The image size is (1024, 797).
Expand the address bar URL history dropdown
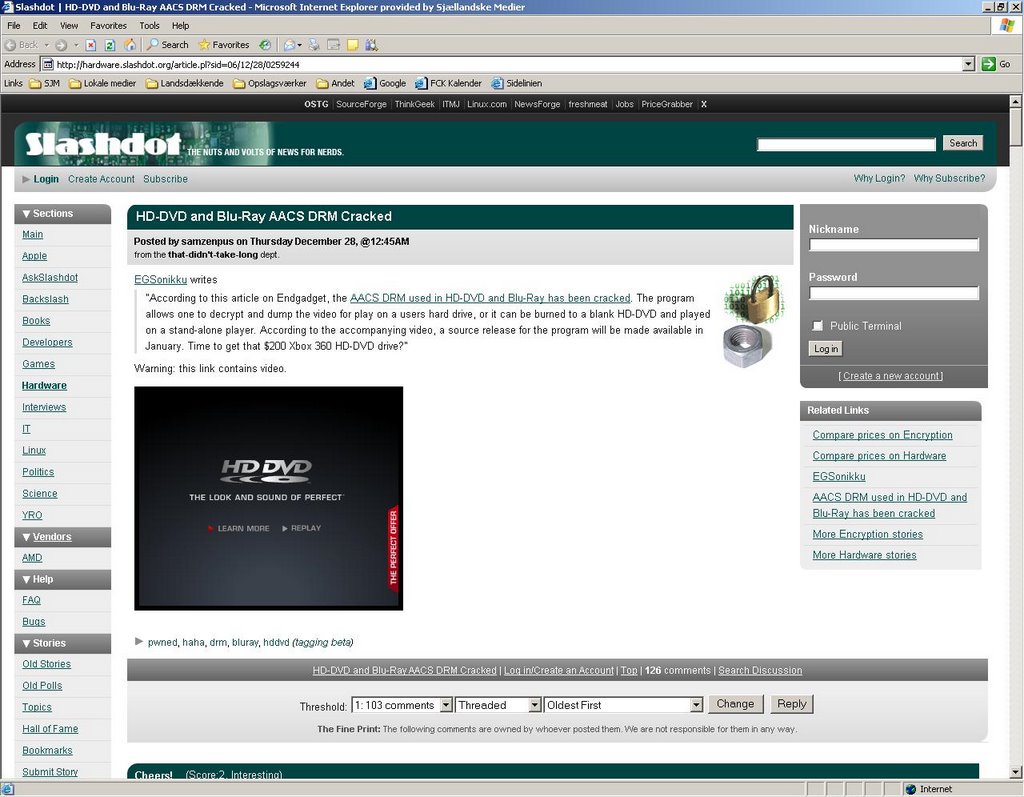tap(969, 64)
